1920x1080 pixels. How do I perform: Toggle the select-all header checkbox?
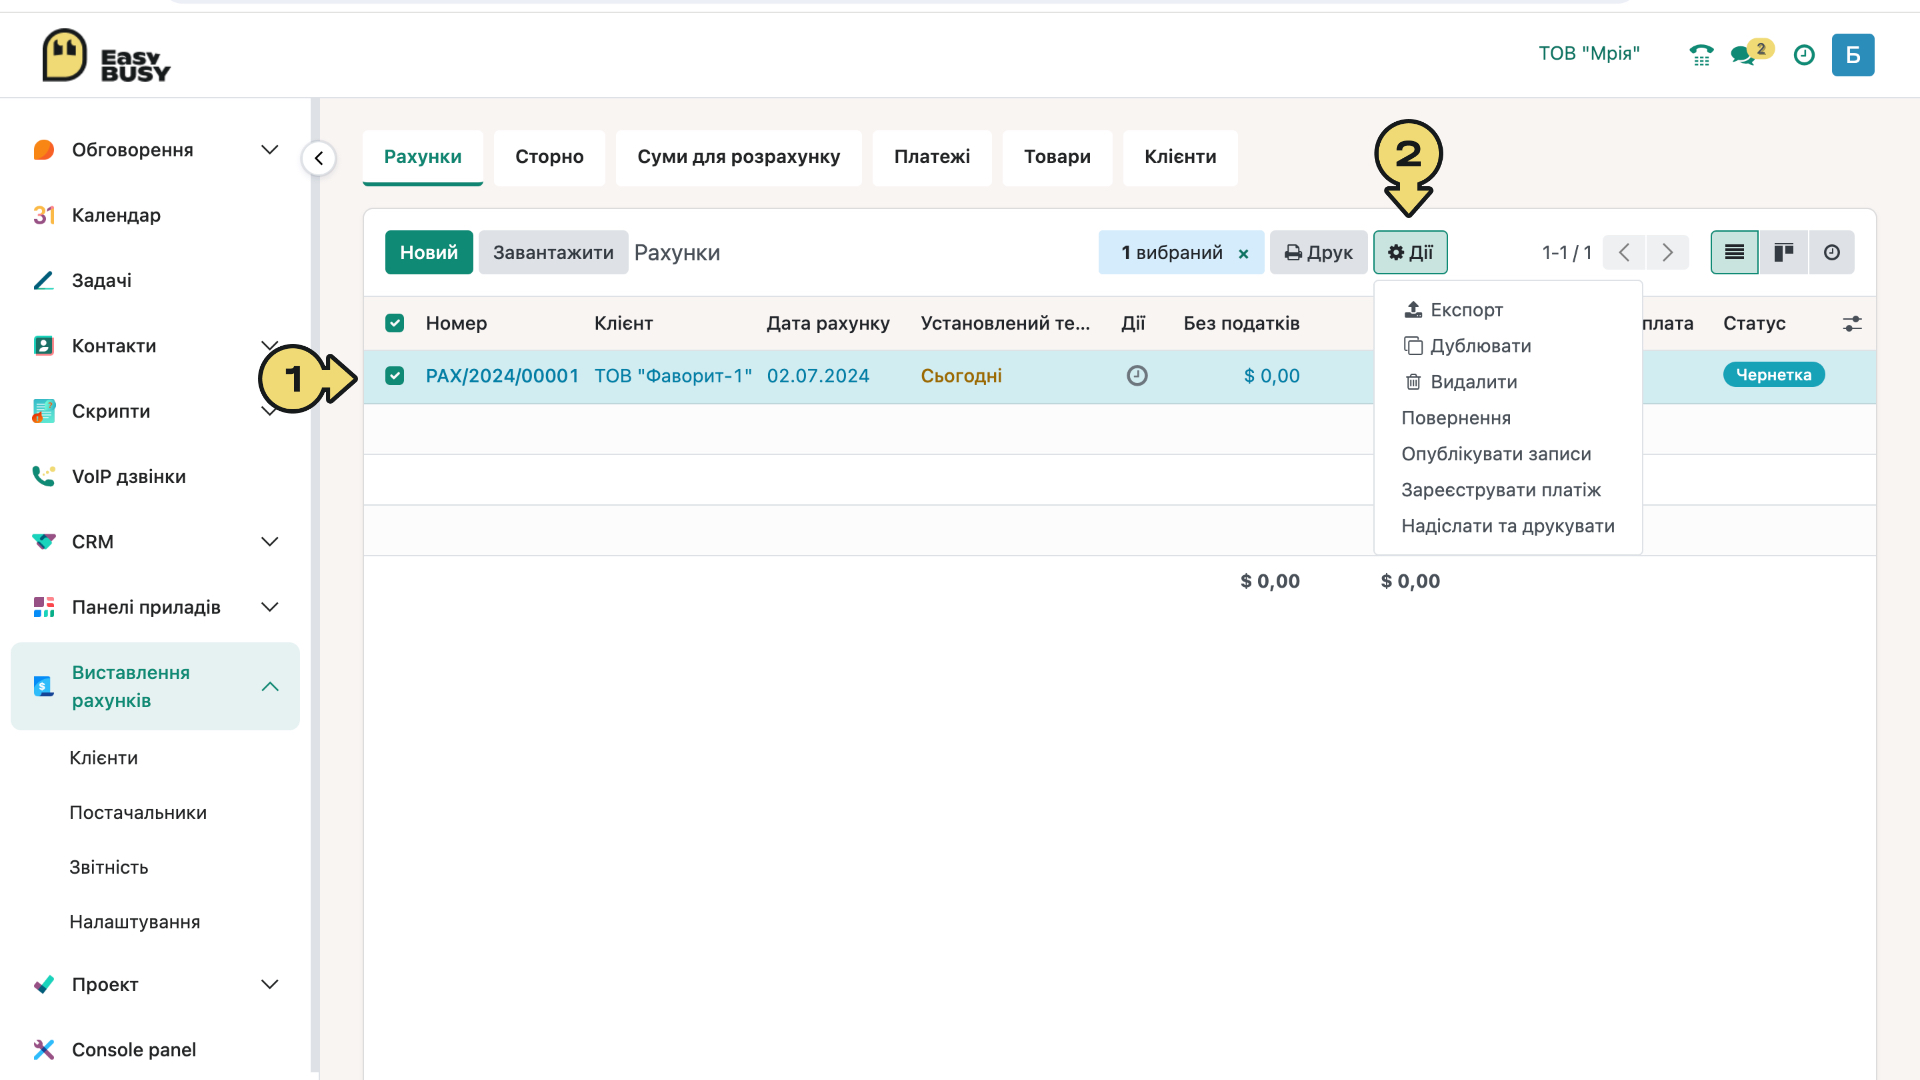tap(395, 323)
